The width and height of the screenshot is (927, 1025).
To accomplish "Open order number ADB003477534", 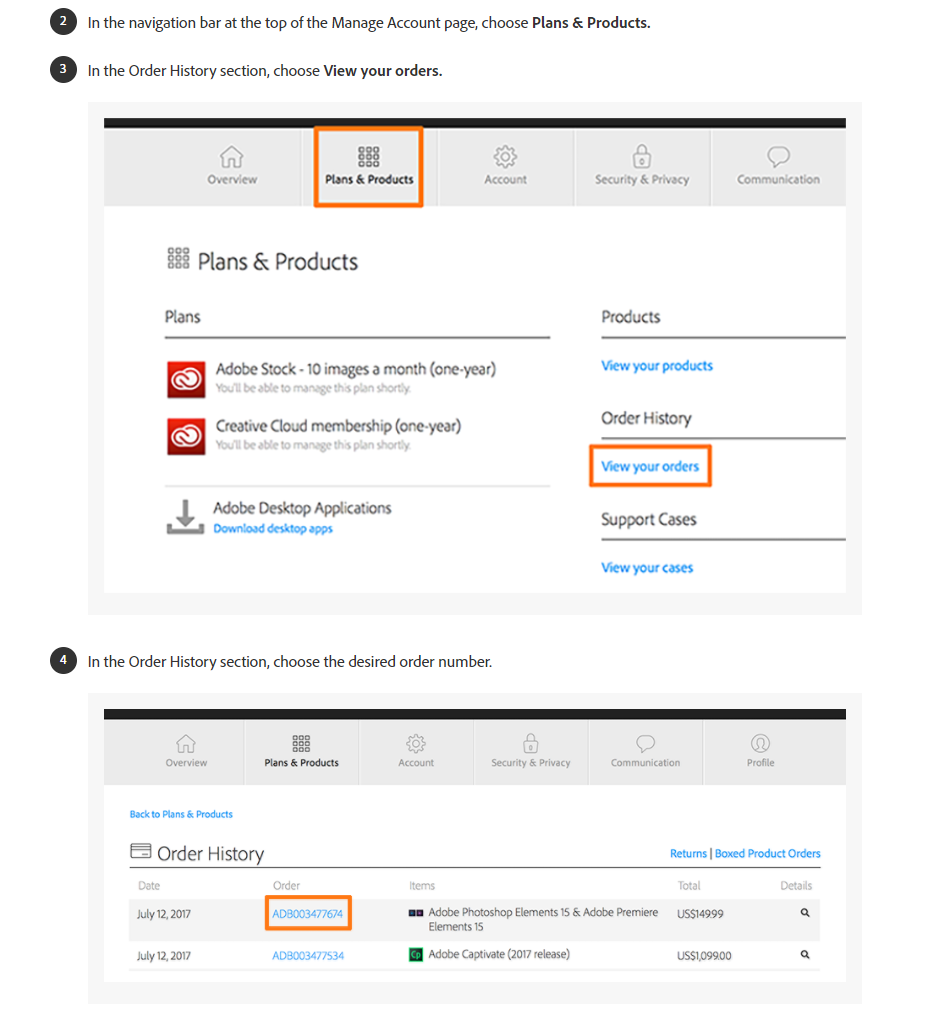I will coord(308,956).
